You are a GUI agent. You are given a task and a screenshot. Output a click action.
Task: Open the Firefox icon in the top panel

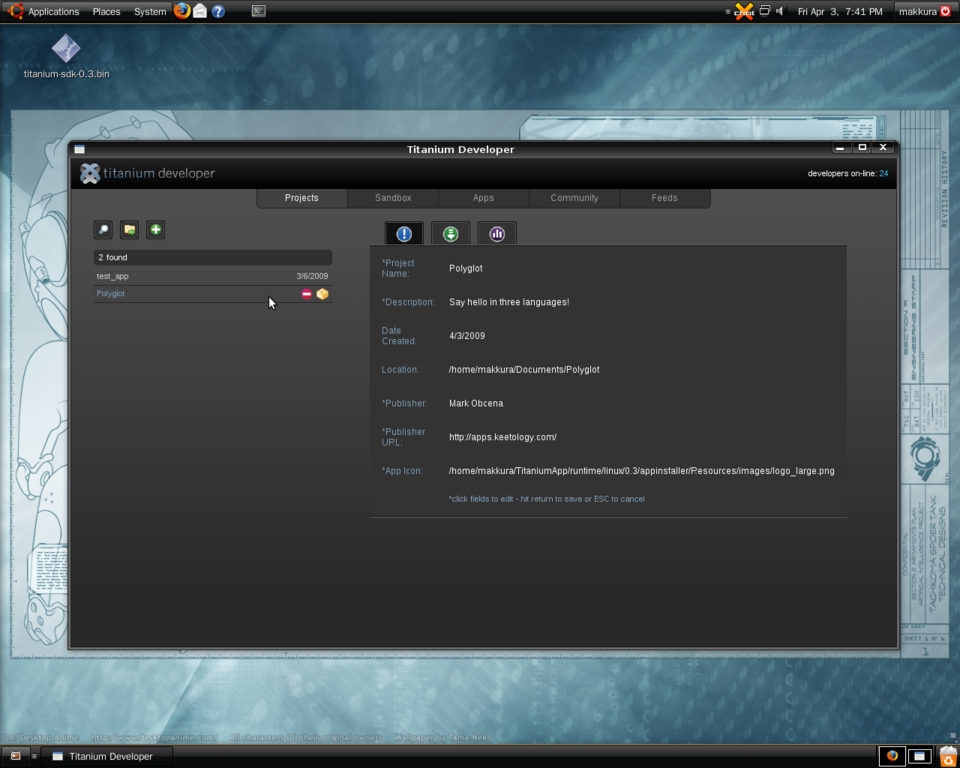181,11
